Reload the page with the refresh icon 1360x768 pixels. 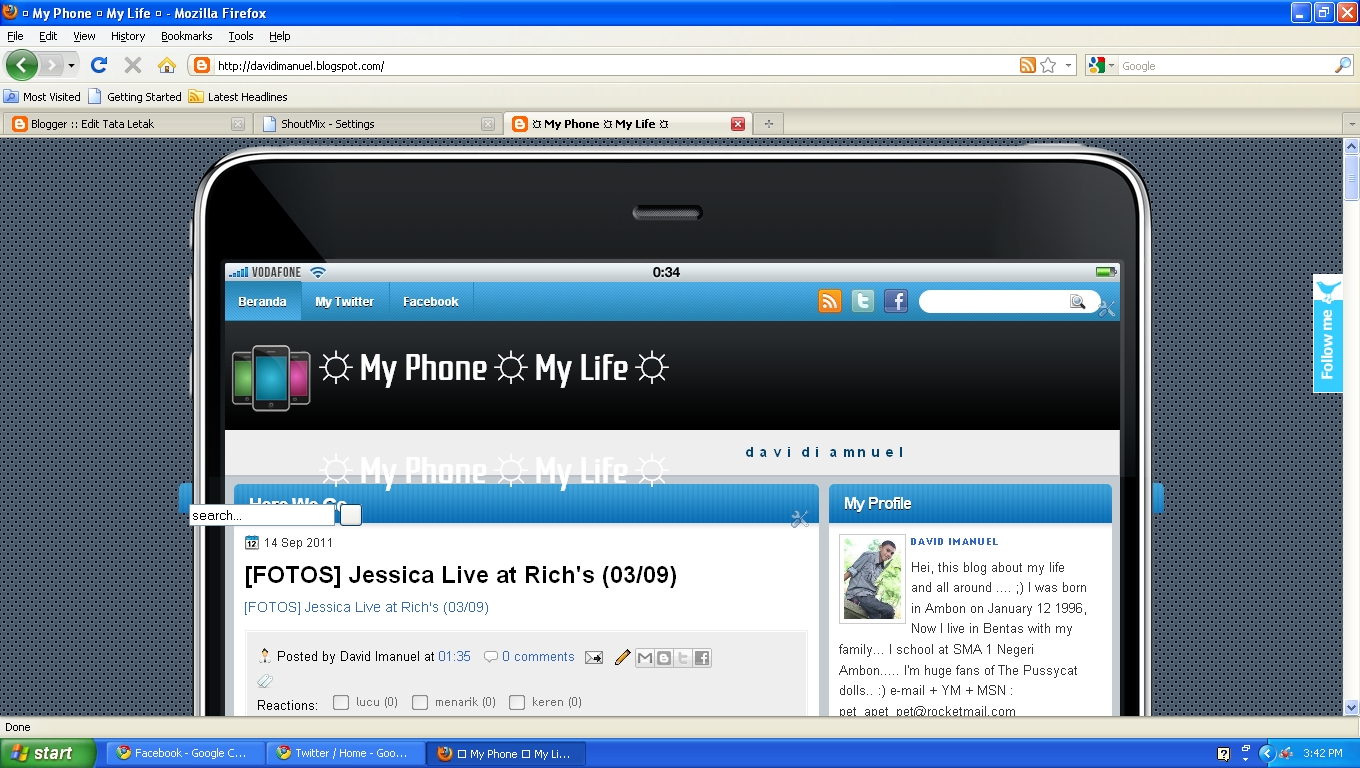[99, 65]
